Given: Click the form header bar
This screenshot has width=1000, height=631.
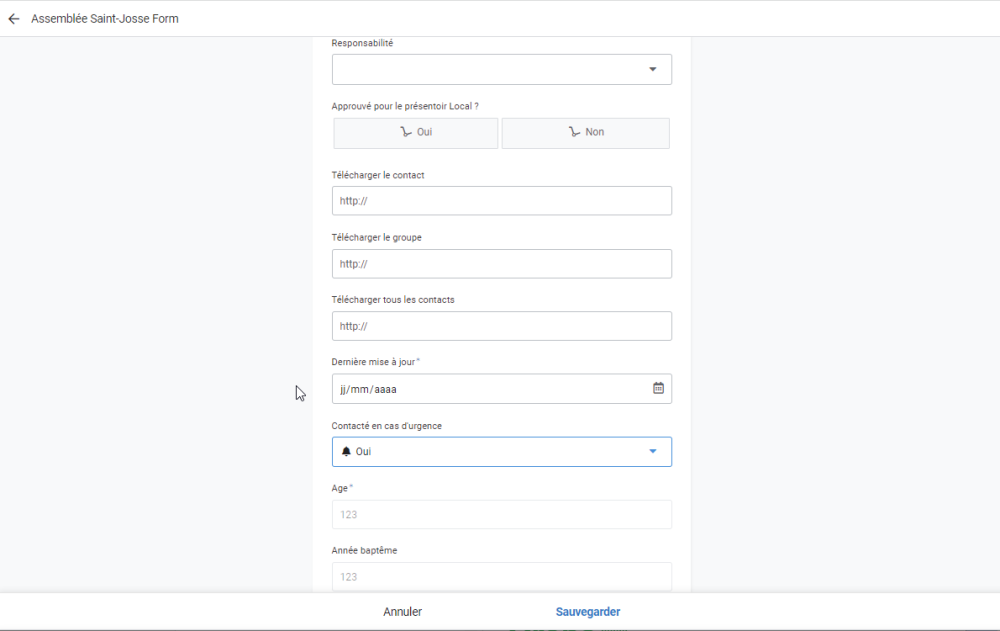Looking at the screenshot, I should tap(500, 18).
